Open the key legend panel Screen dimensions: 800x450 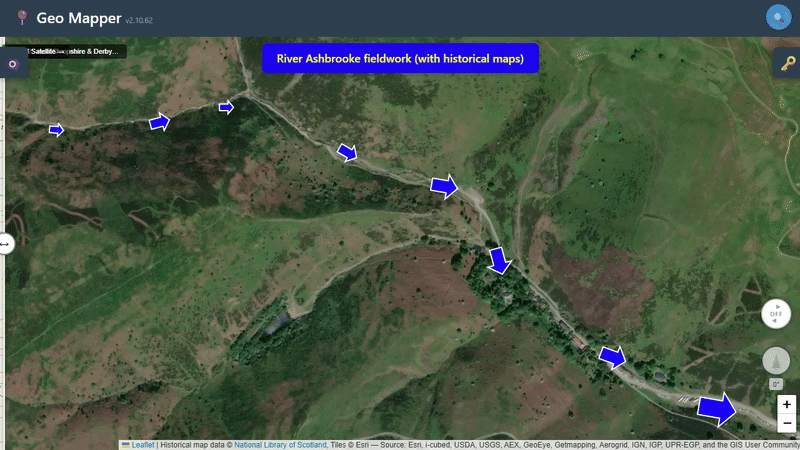point(787,63)
